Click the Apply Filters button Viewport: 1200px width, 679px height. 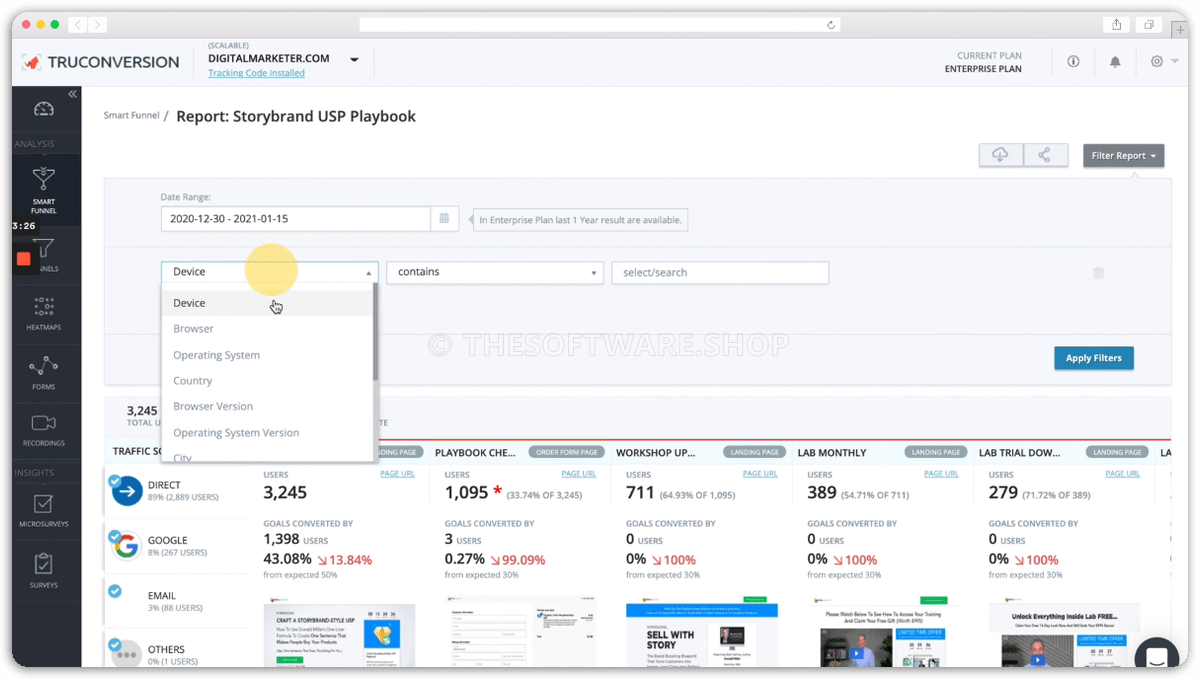coord(1093,358)
